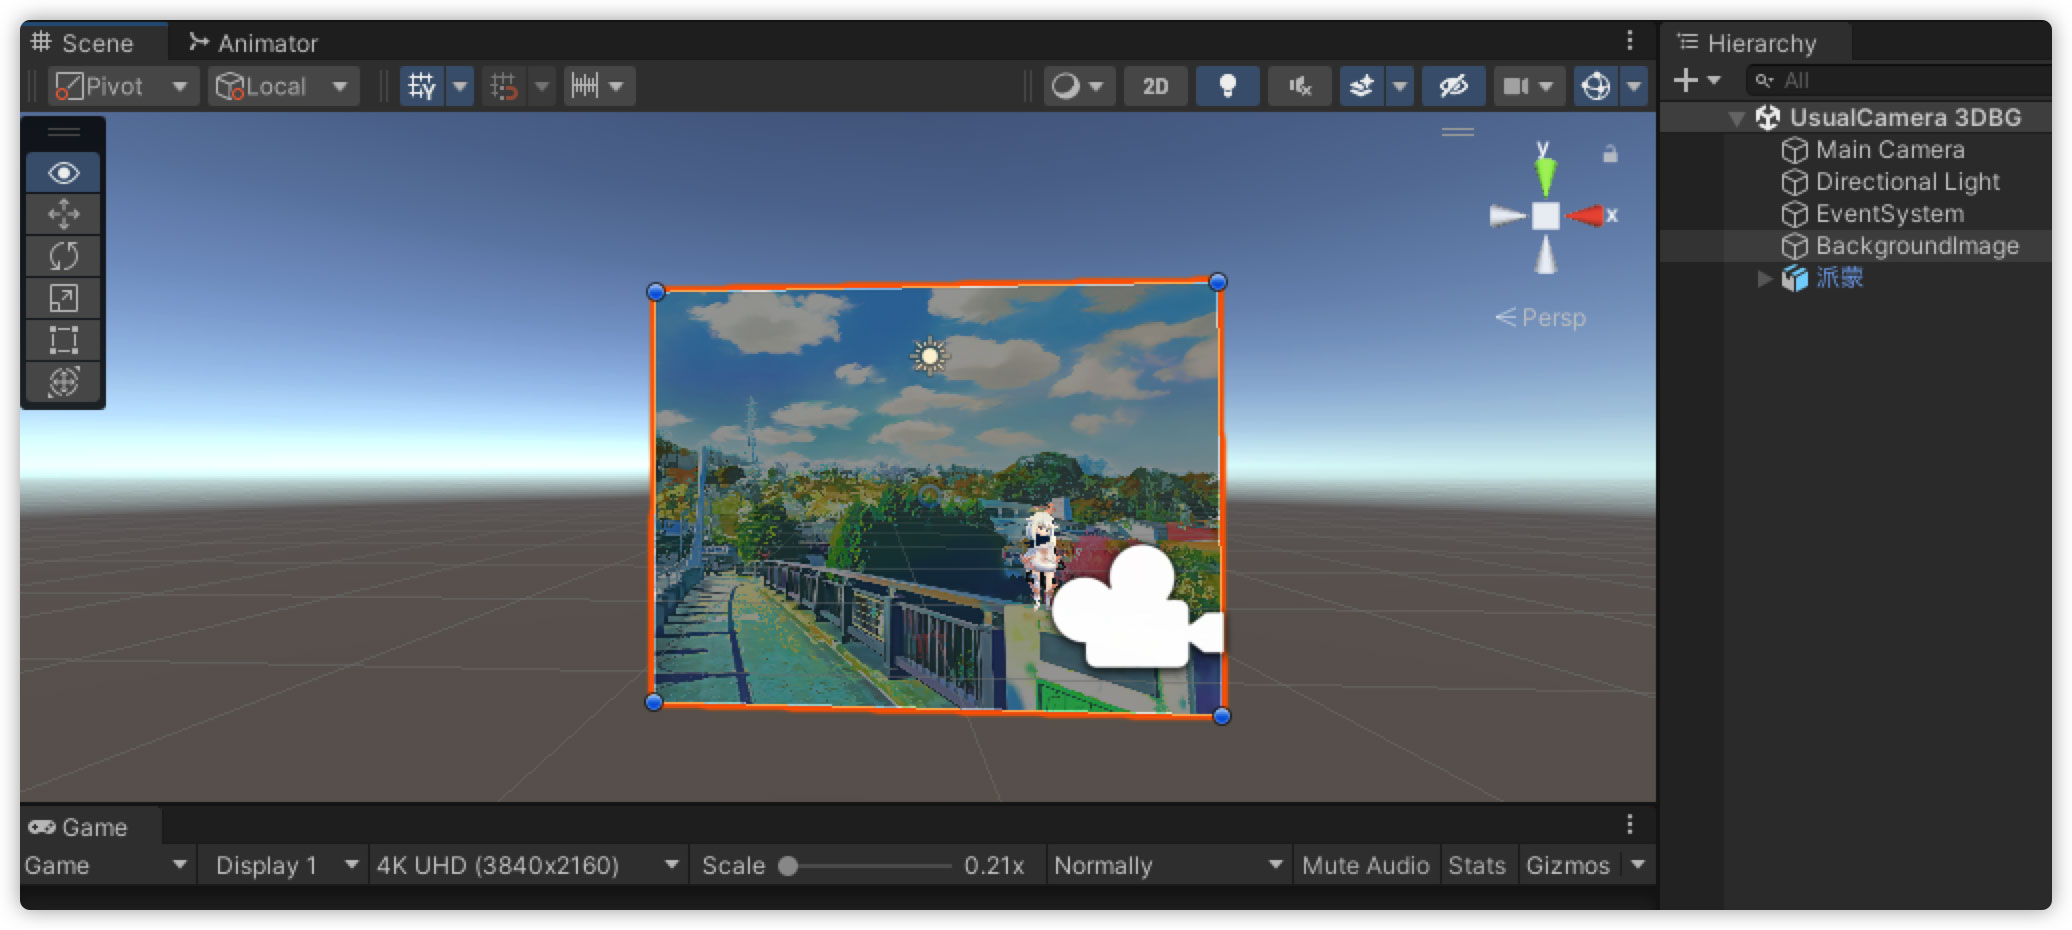Open Game panel three-dot menu
This screenshot has height=930, width=2072.
tap(1630, 824)
